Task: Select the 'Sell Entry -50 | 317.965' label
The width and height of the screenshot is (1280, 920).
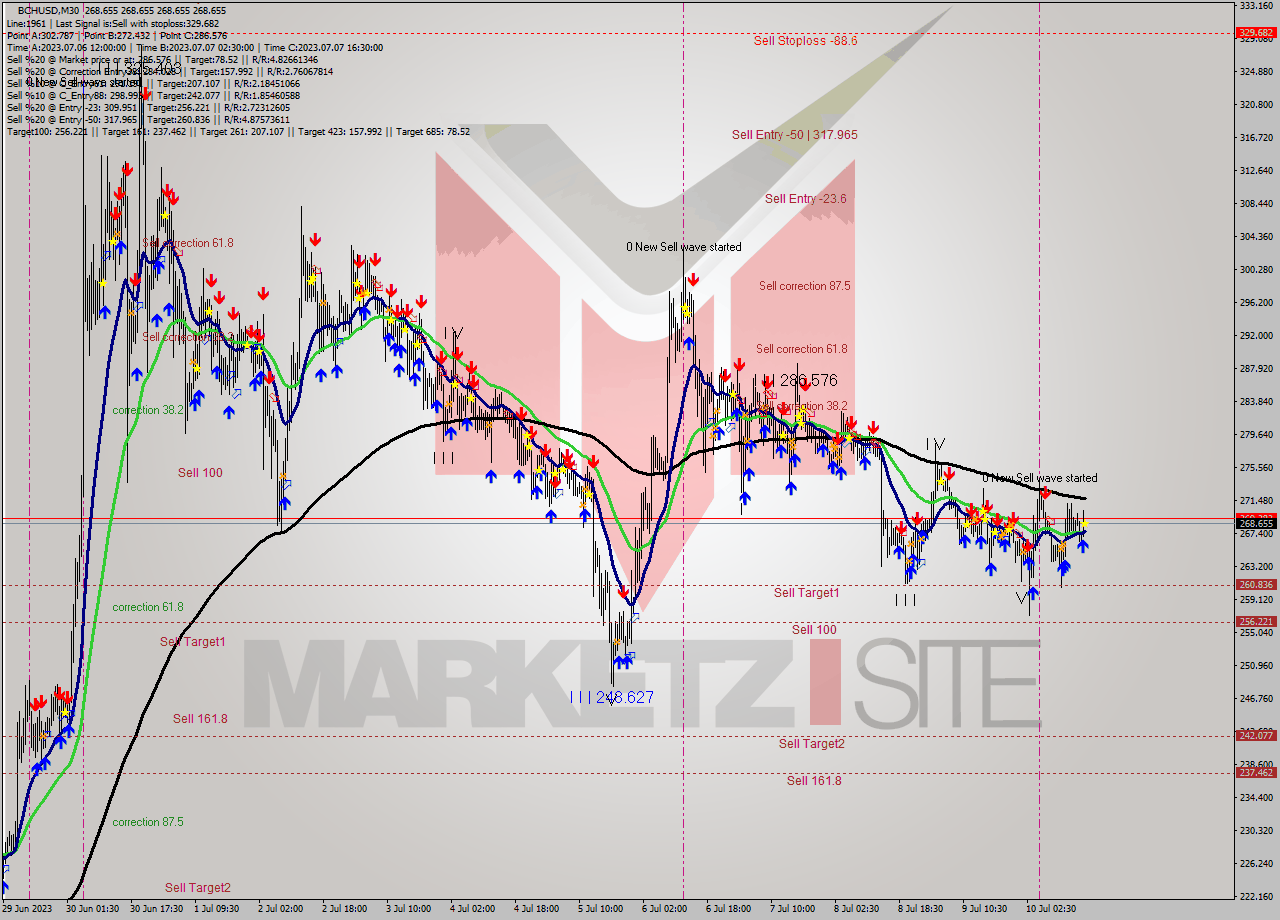Action: (x=794, y=134)
